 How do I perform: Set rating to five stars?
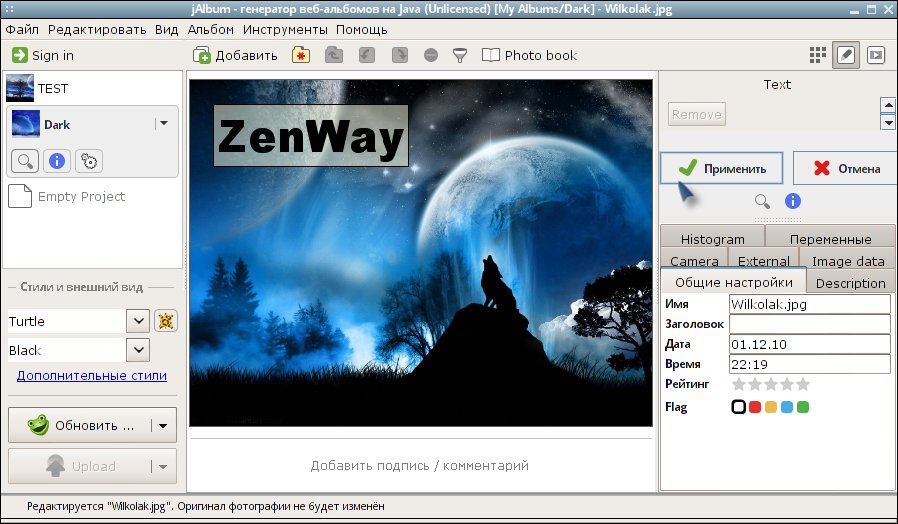[803, 384]
